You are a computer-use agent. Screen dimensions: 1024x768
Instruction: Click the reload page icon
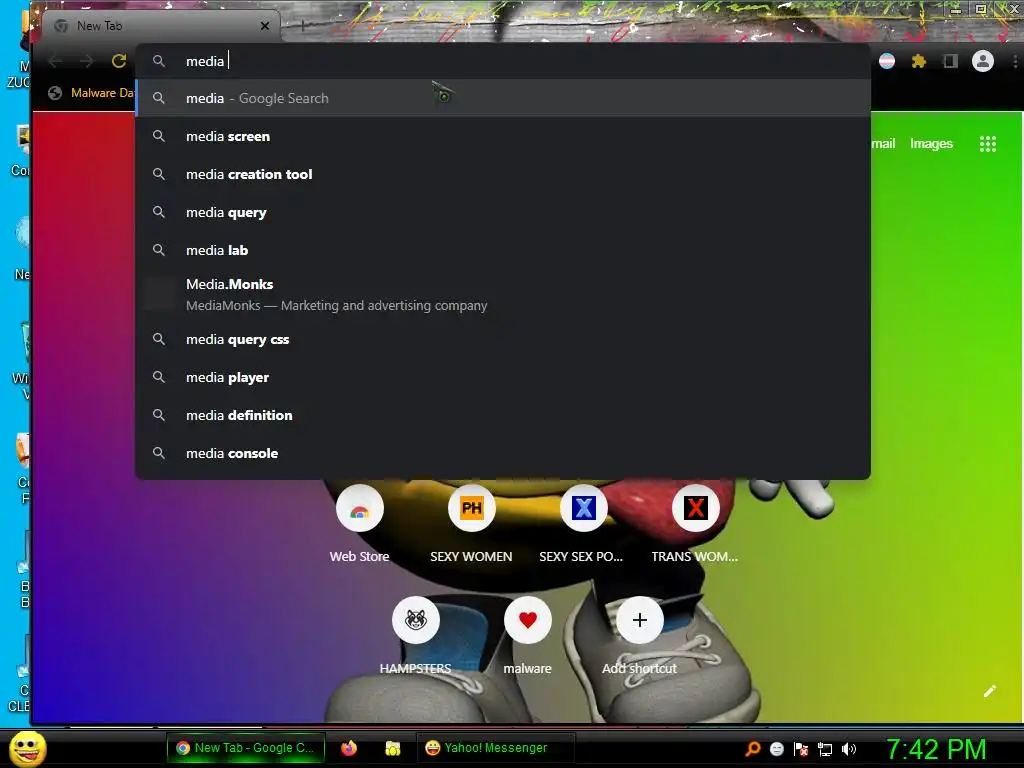coord(119,61)
